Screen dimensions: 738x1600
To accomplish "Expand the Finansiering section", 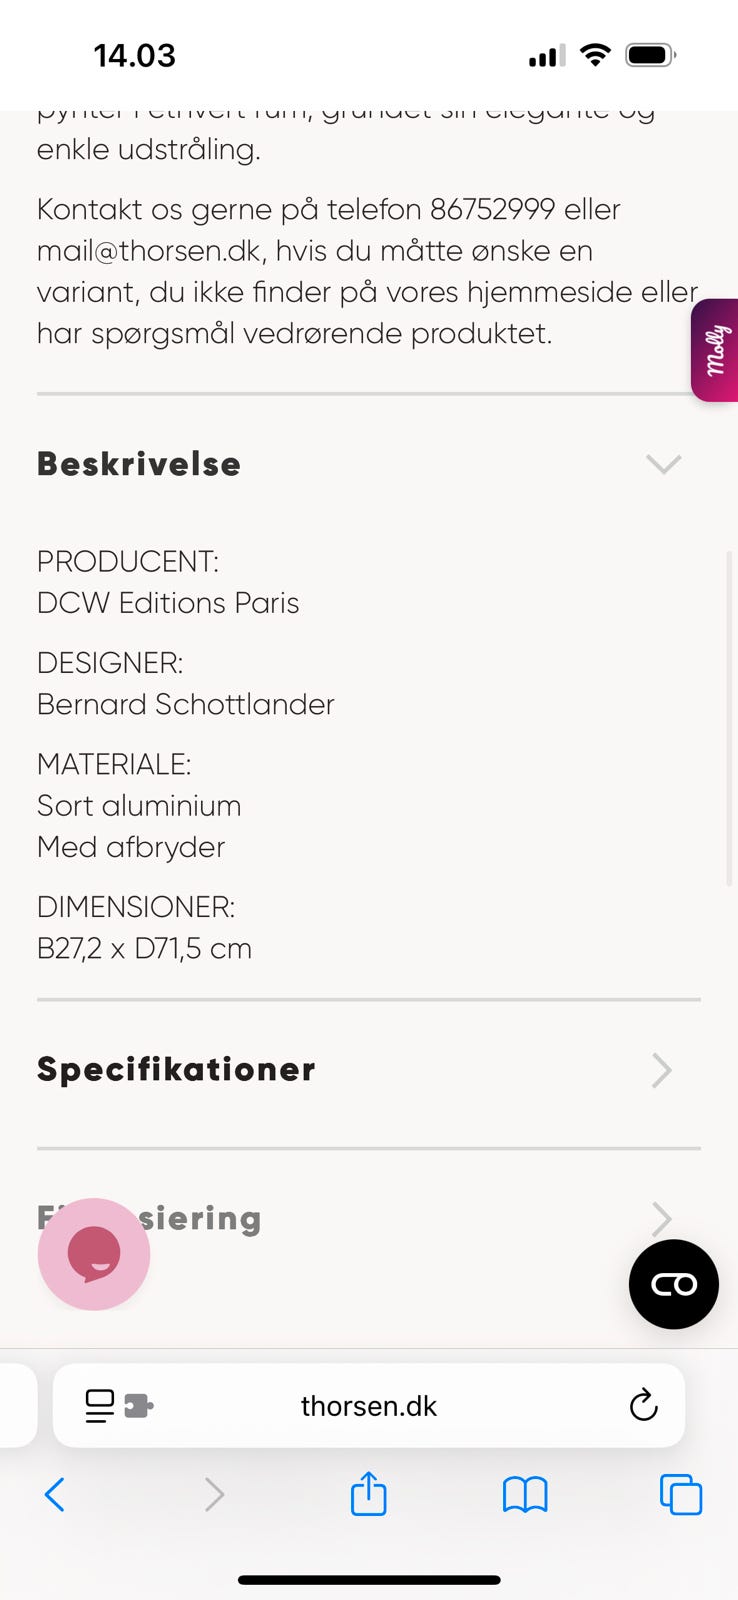I will (661, 1219).
